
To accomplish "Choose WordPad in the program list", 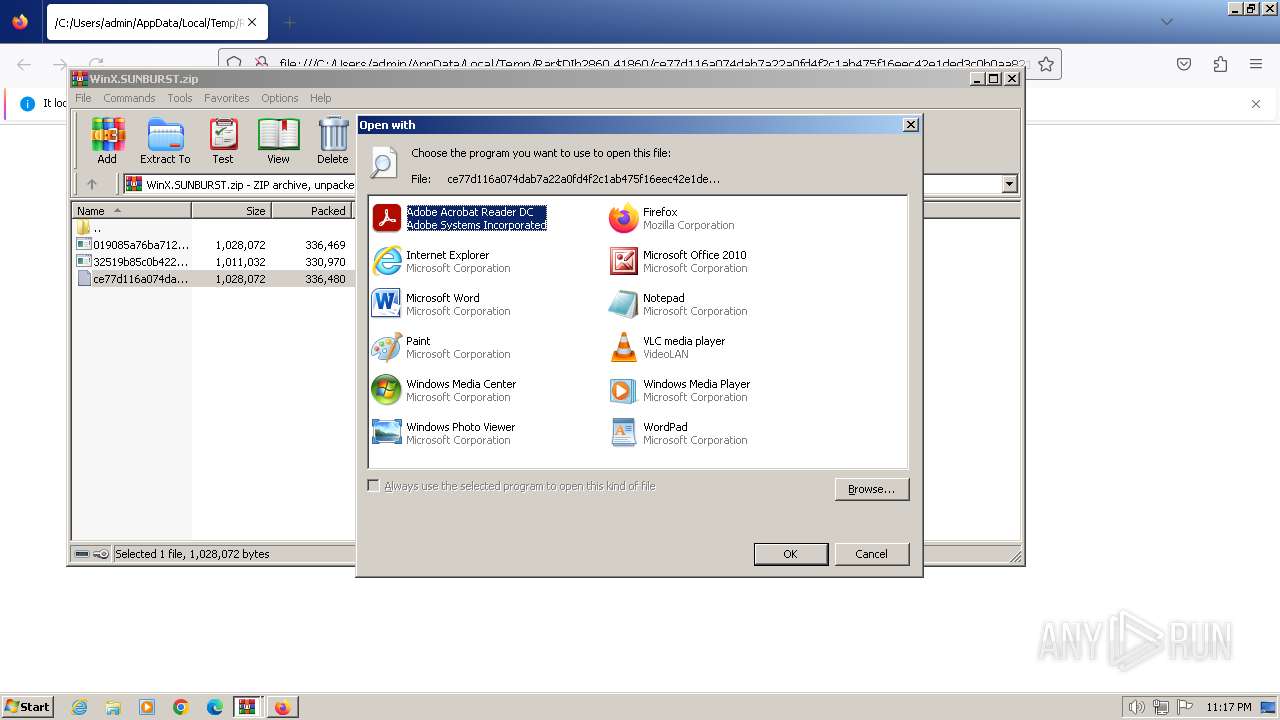I will pyautogui.click(x=678, y=433).
